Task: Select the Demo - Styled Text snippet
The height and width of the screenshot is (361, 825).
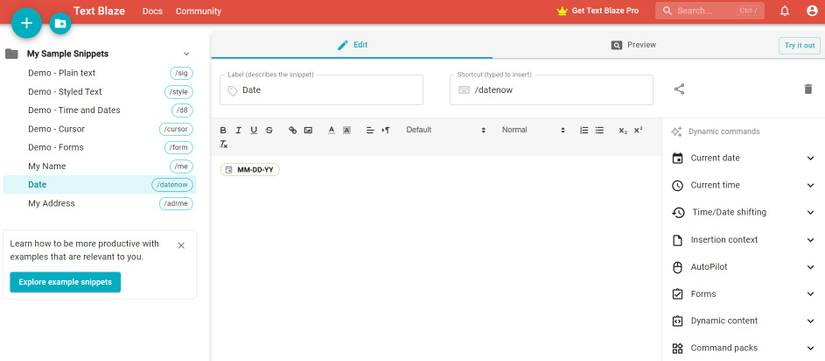Action: click(99, 92)
